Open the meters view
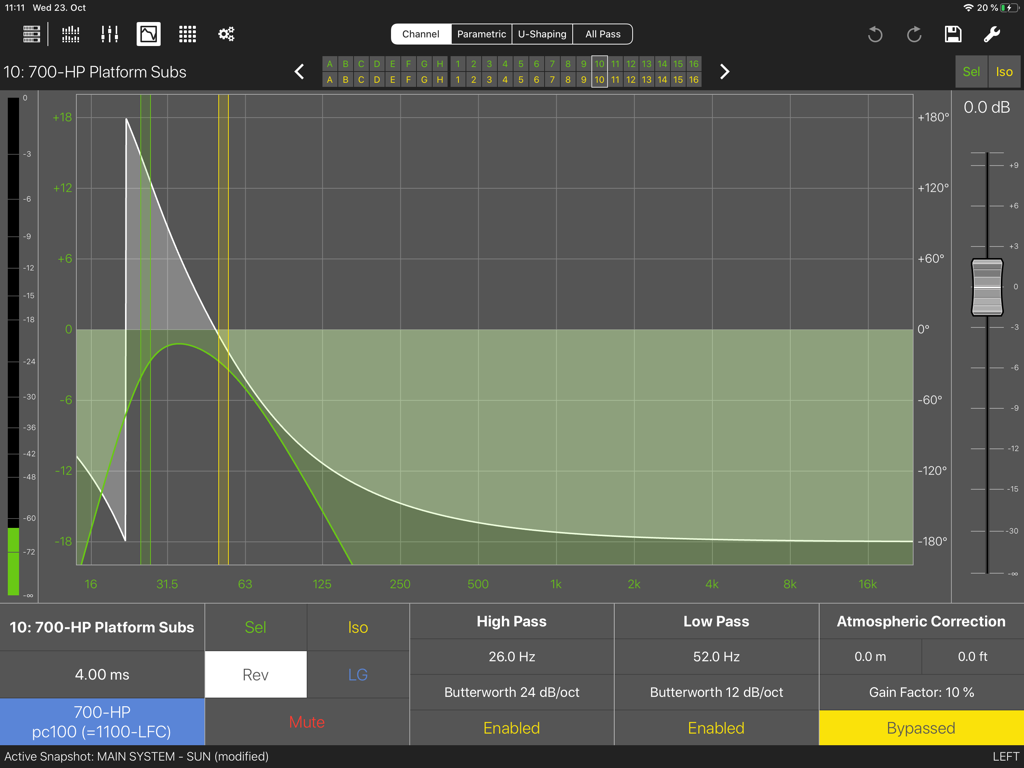The width and height of the screenshot is (1024, 768). (70, 33)
